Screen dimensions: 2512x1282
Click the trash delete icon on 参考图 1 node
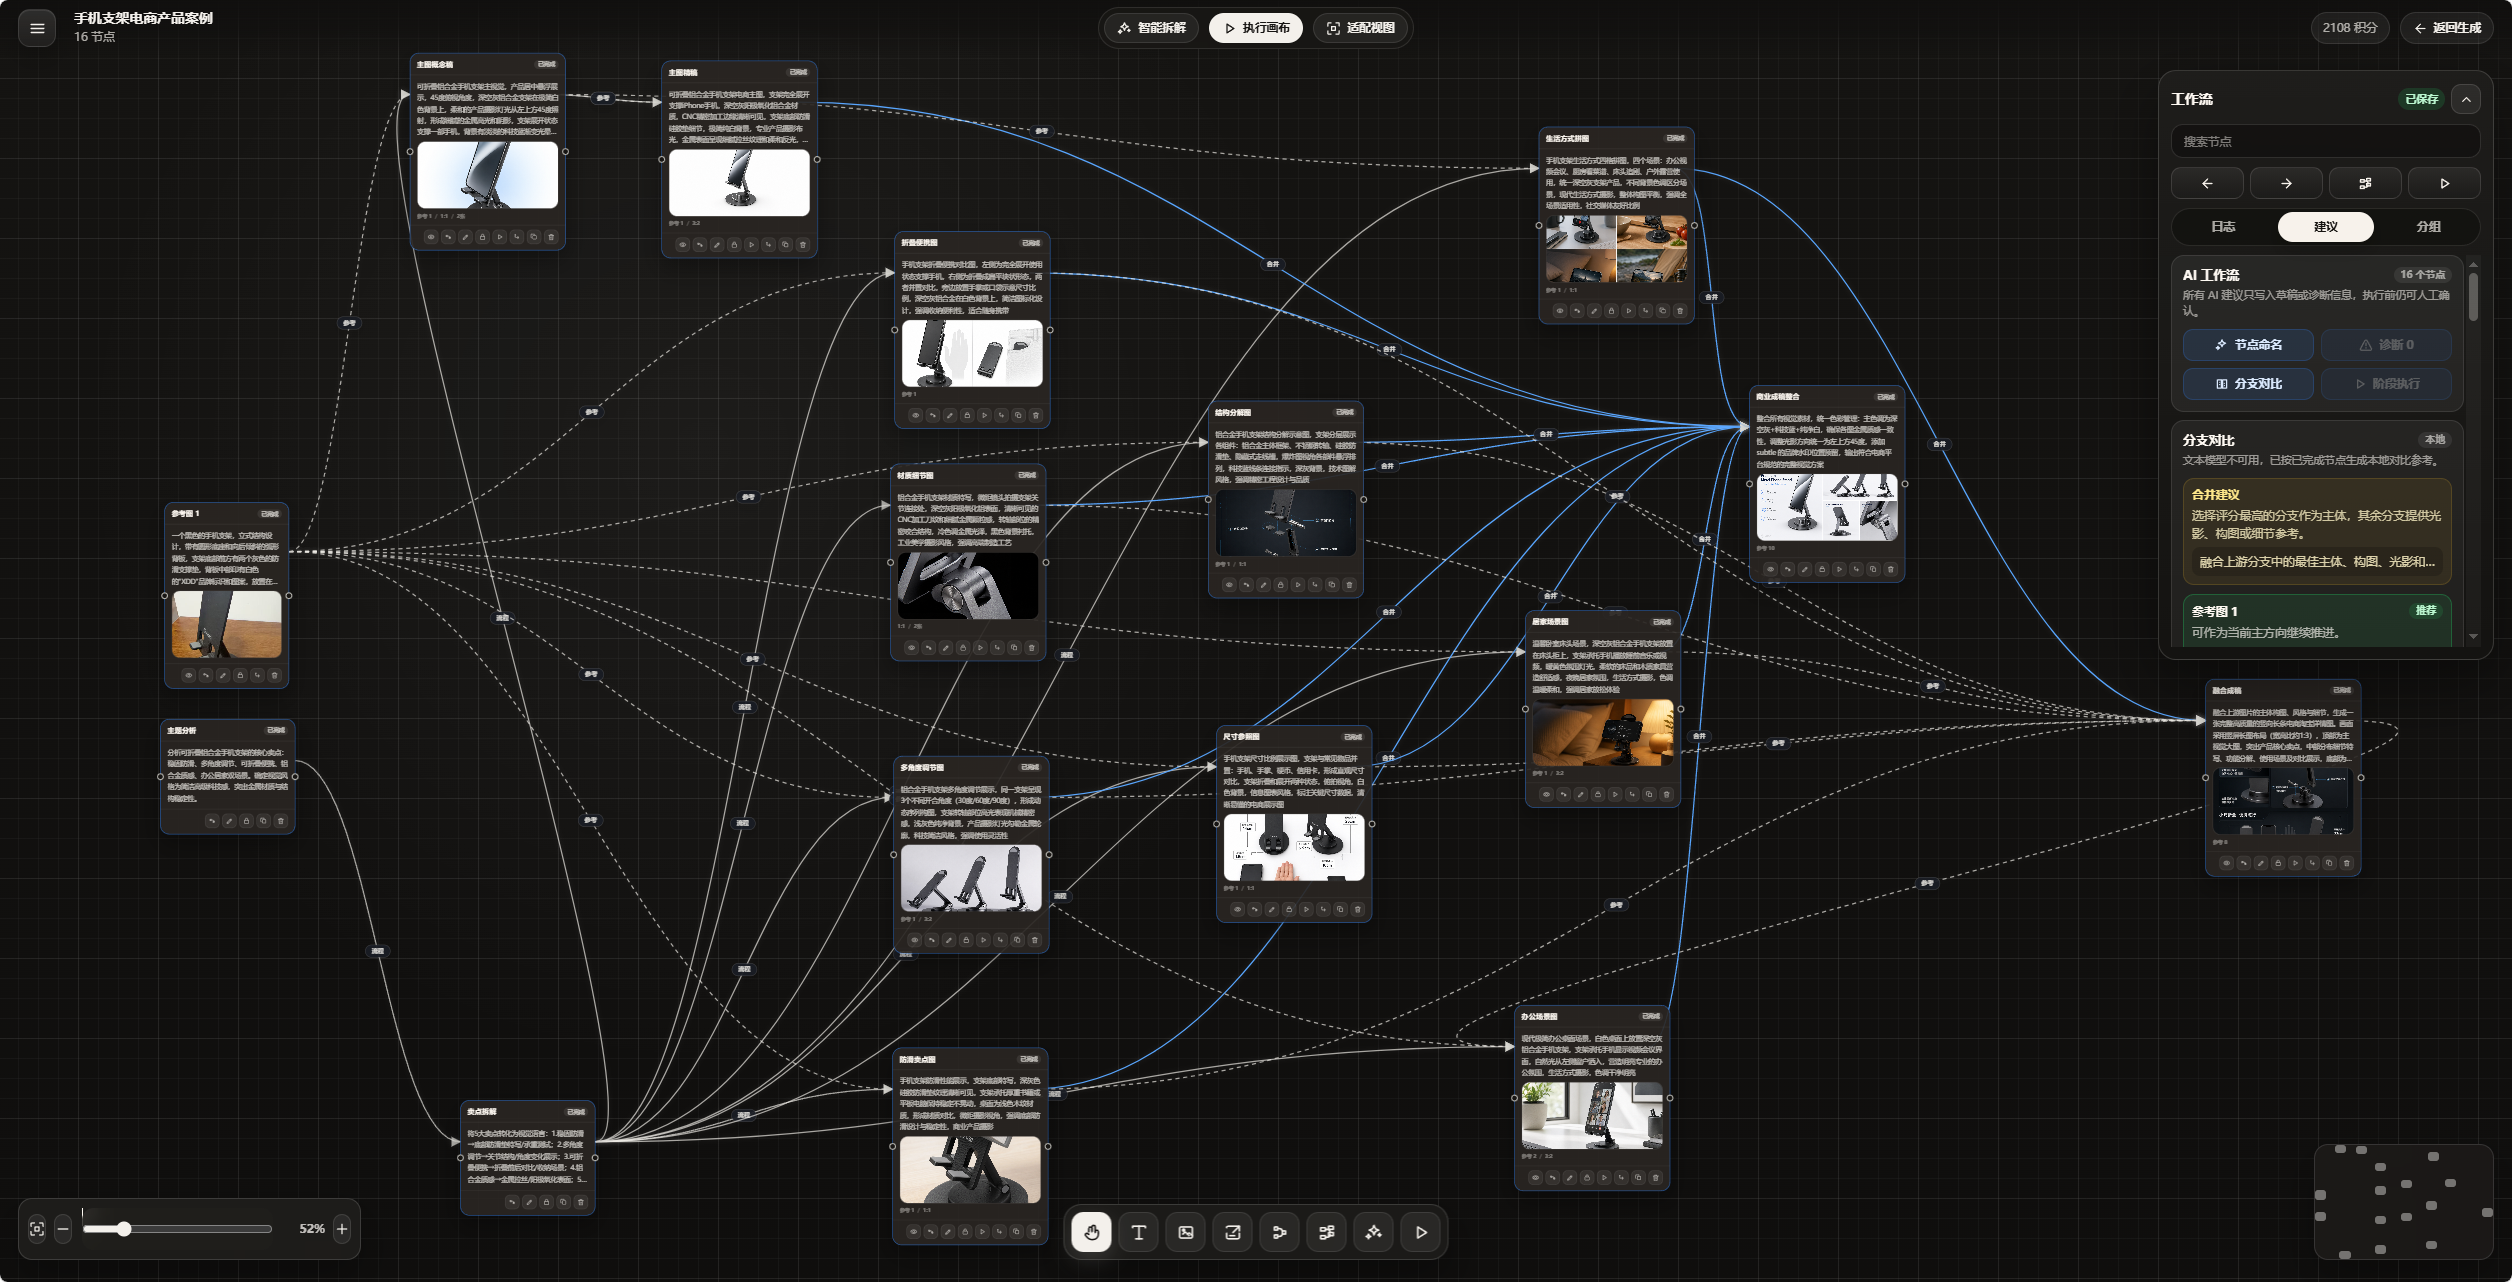pos(274,675)
